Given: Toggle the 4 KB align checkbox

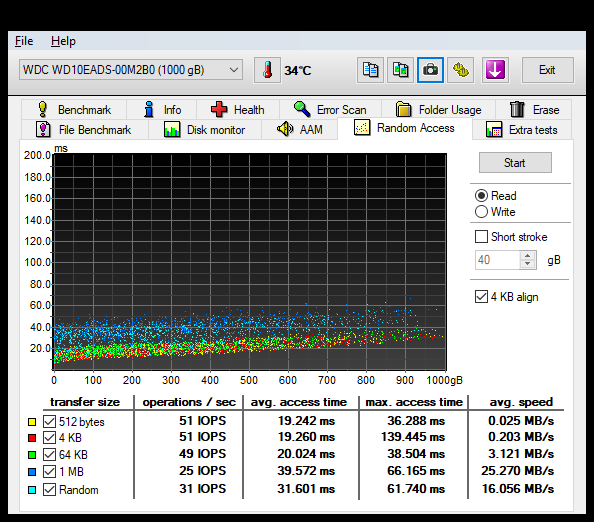Looking at the screenshot, I should click(481, 297).
